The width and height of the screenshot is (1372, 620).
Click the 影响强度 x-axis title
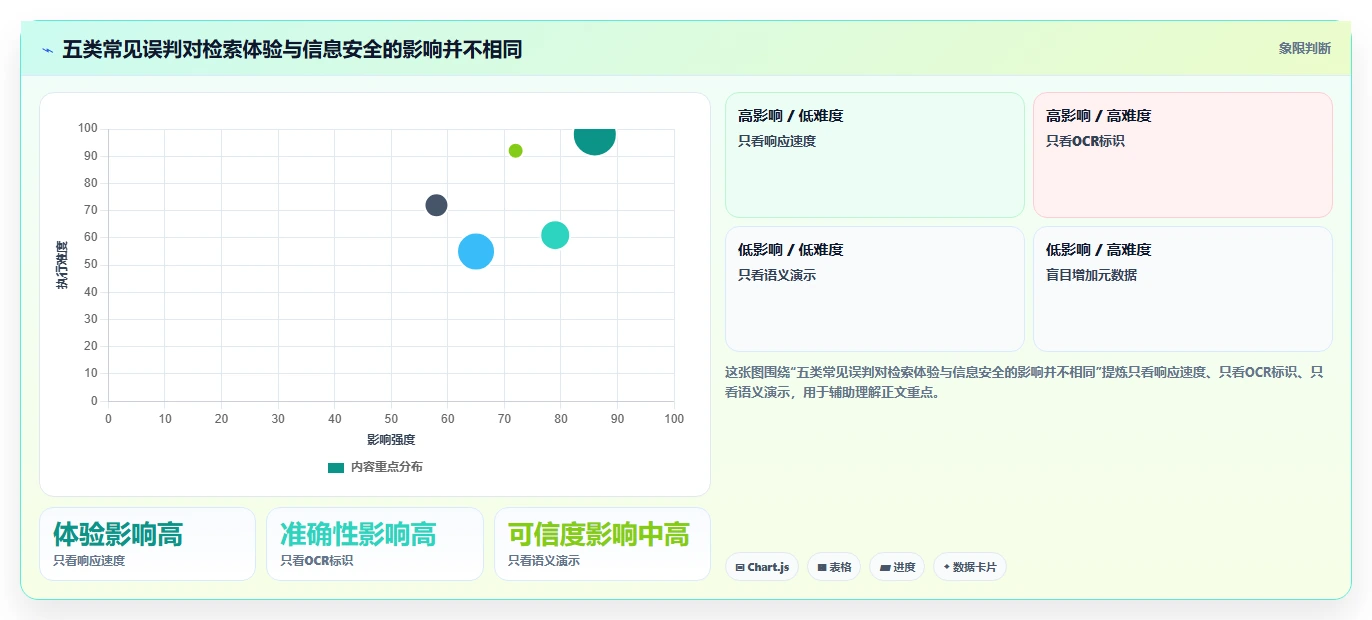coord(391,439)
